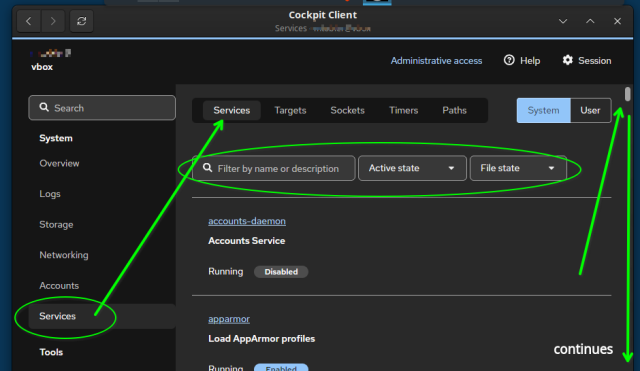Click the vbox host name
The width and height of the screenshot is (640, 371).
tap(42, 67)
